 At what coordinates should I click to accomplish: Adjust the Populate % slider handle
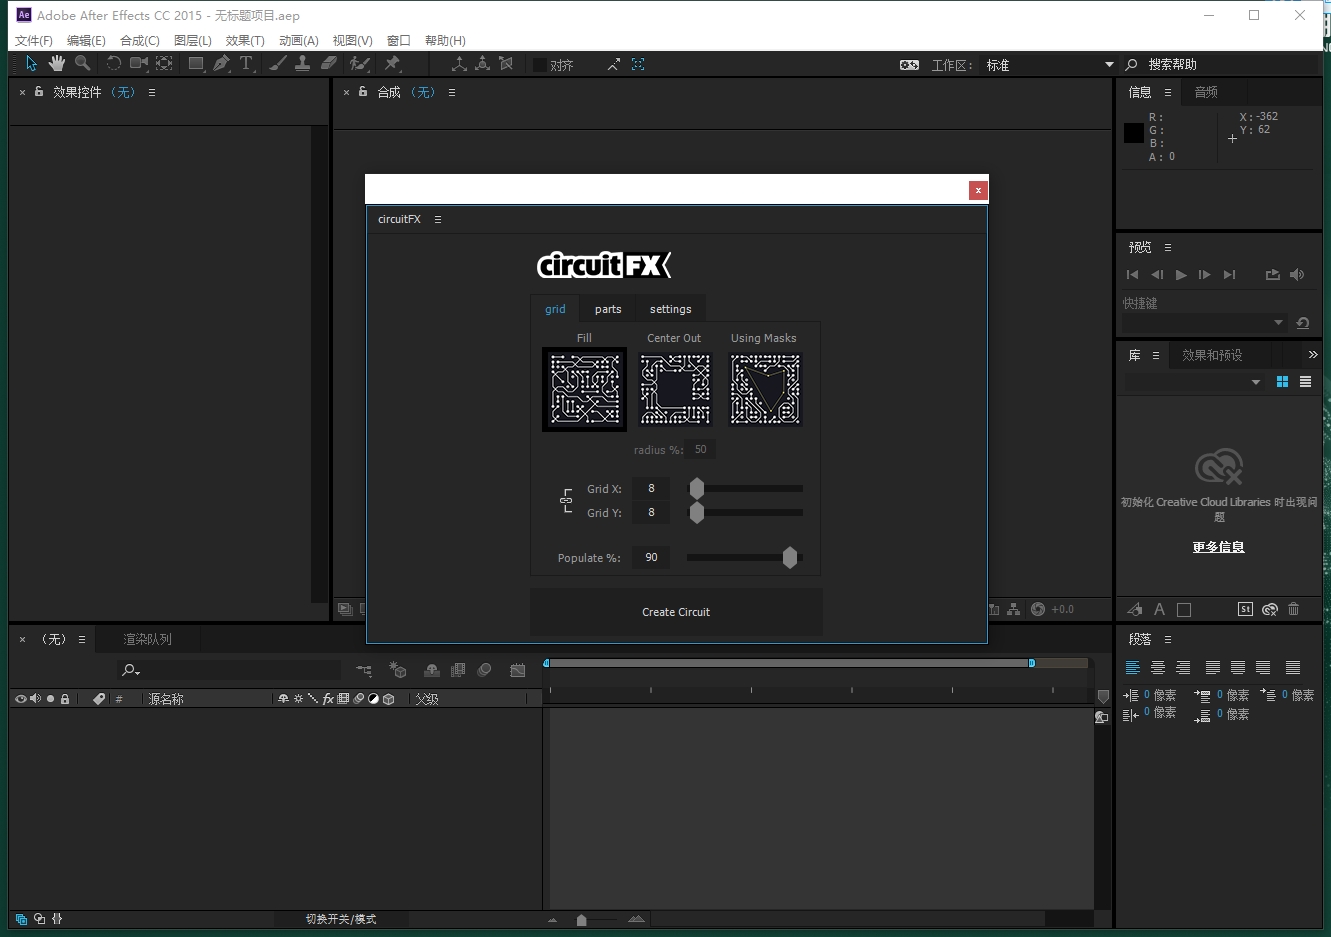click(790, 558)
